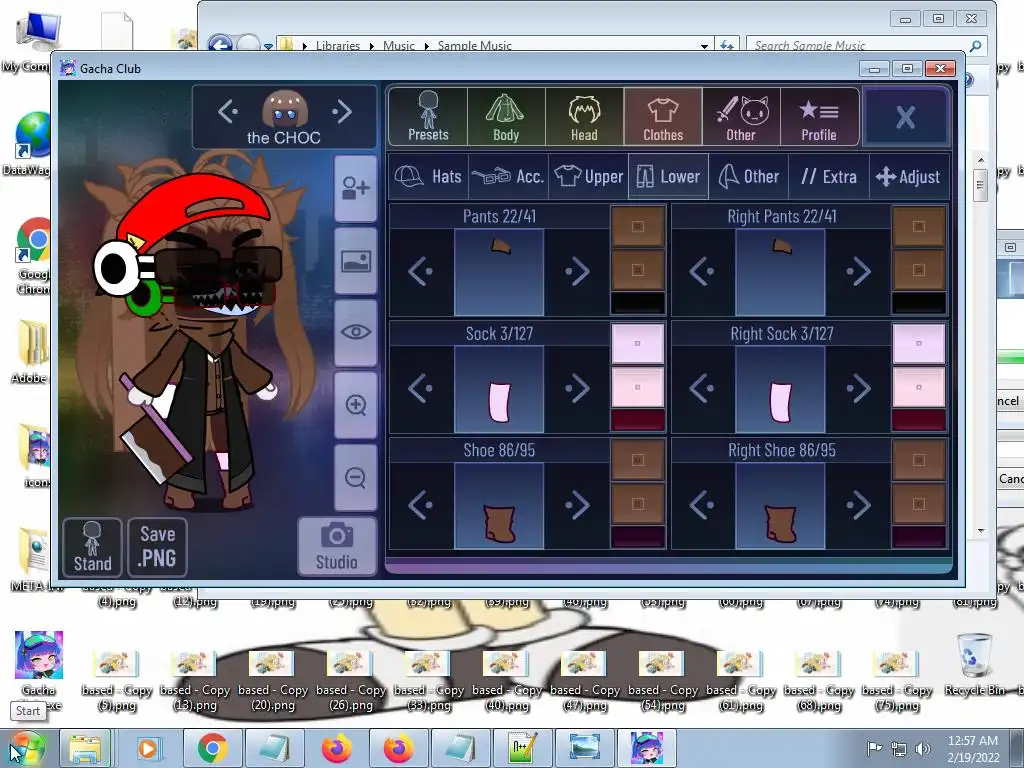
Task: Switch to the Acc. glasses subtab
Action: 508,176
